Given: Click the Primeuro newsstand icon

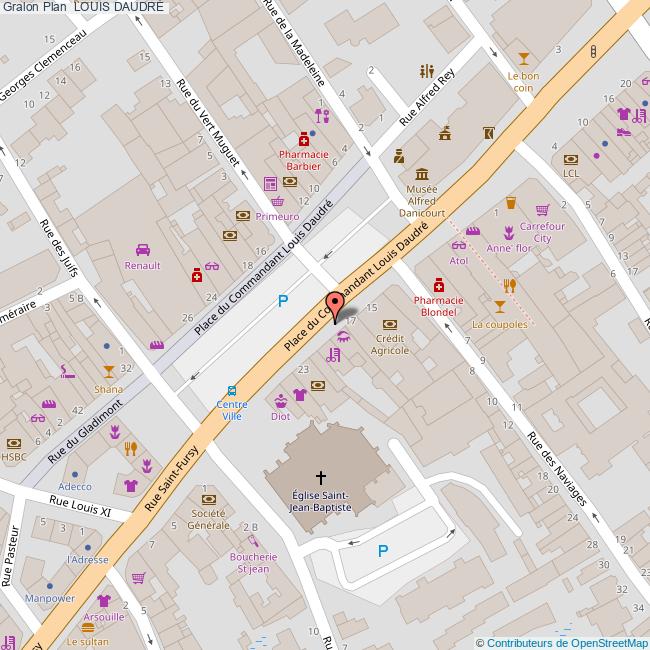Looking at the screenshot, I should [x=270, y=183].
